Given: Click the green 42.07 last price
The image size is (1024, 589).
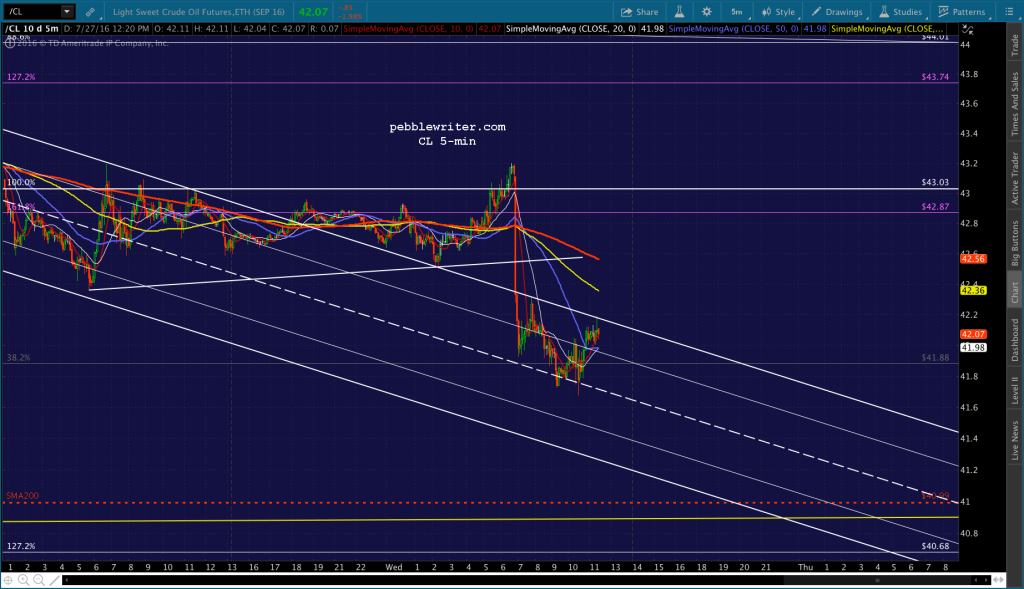Looking at the screenshot, I should pos(313,12).
